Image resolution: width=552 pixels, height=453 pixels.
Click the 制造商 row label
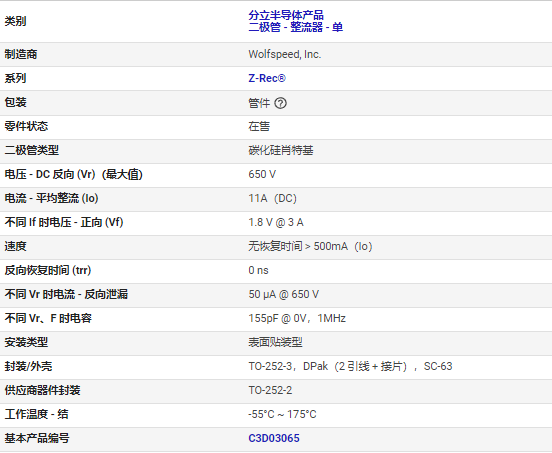(21, 54)
